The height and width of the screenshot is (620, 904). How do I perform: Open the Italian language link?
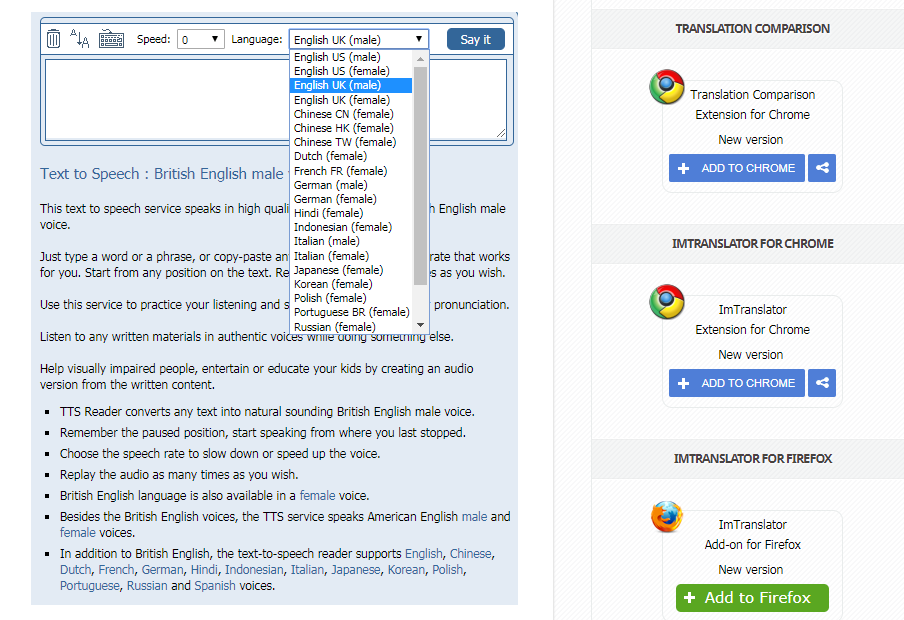[307, 570]
